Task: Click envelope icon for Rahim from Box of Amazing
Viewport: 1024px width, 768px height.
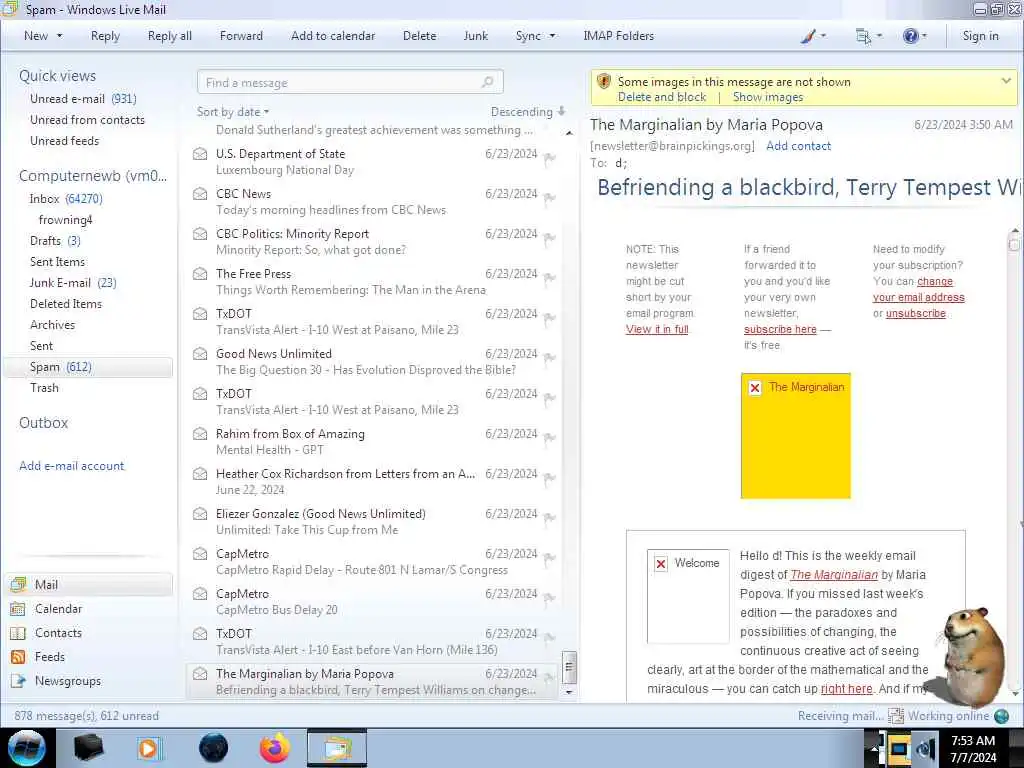Action: (x=200, y=434)
